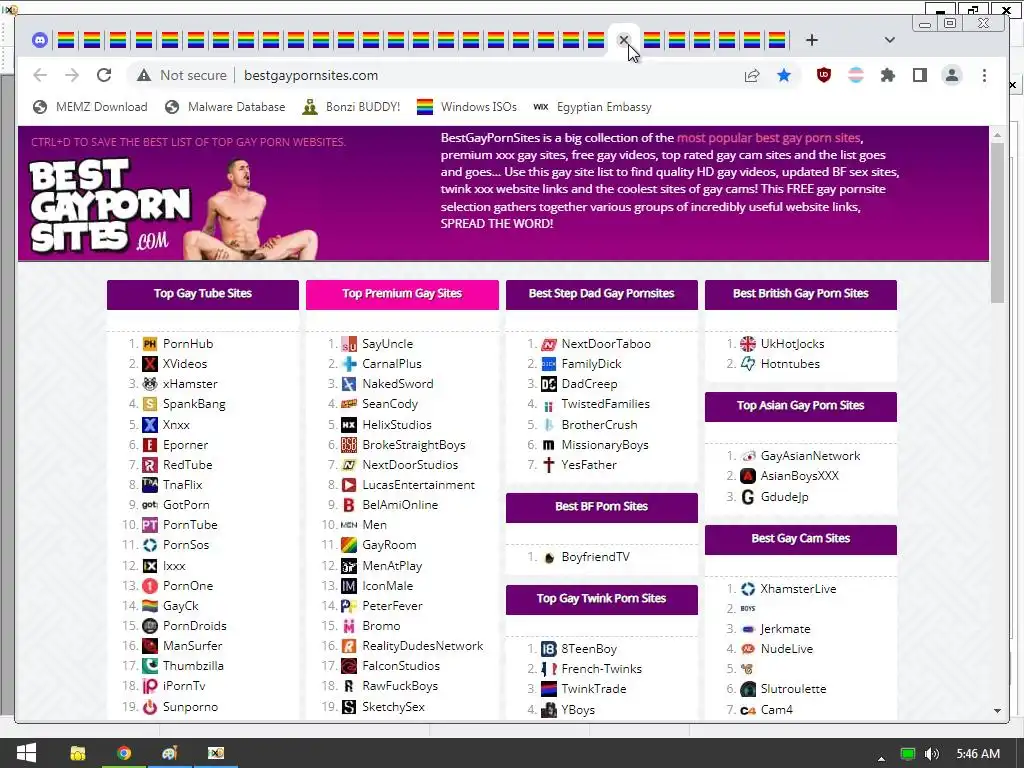This screenshot has height=768, width=1024.
Task: Click the CarnalPlus plus icon
Action: point(349,364)
